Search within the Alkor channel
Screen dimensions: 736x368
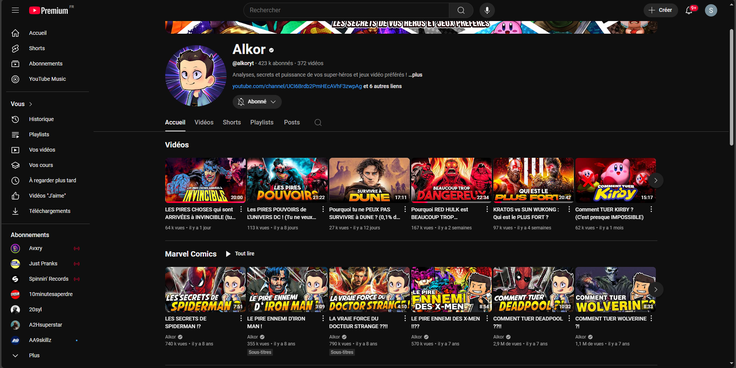(x=318, y=123)
